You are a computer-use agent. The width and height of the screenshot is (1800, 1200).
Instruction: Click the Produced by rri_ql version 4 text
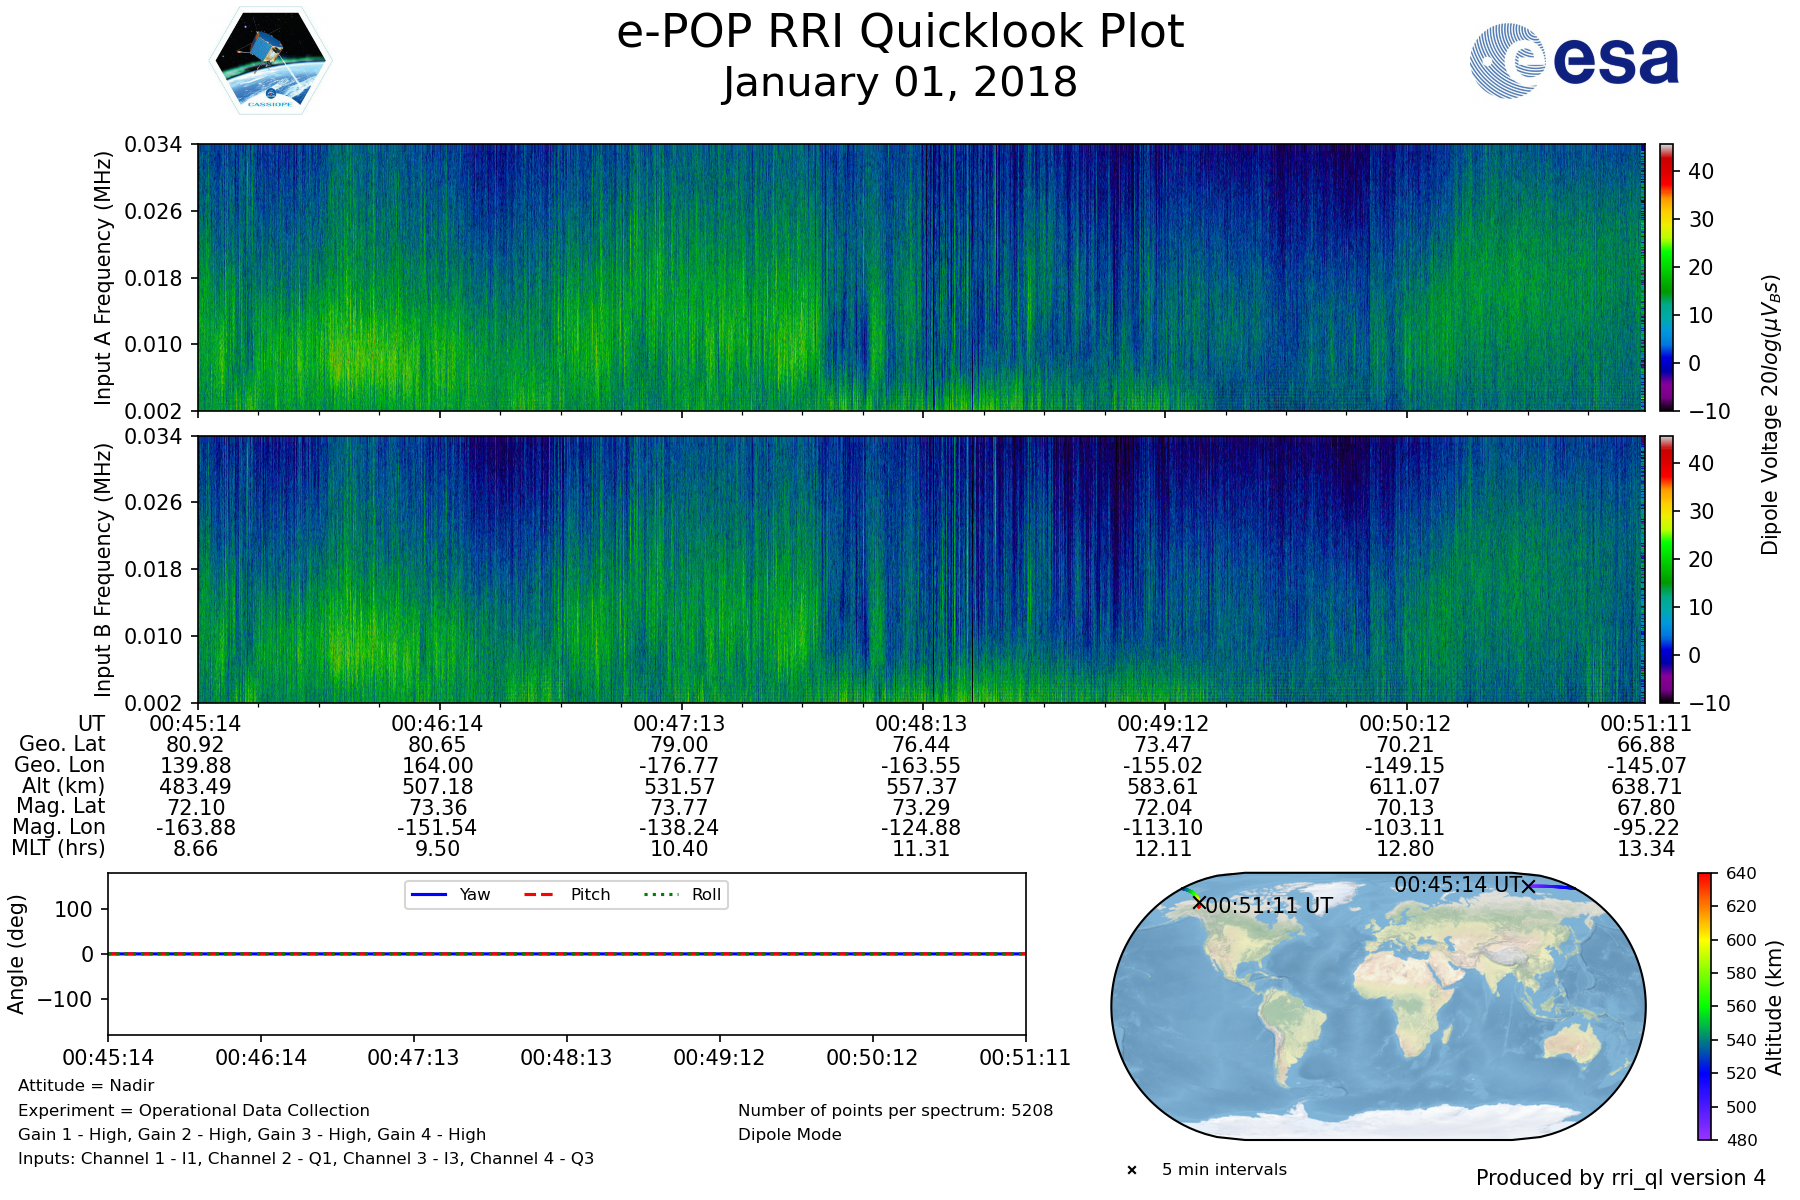(1620, 1178)
